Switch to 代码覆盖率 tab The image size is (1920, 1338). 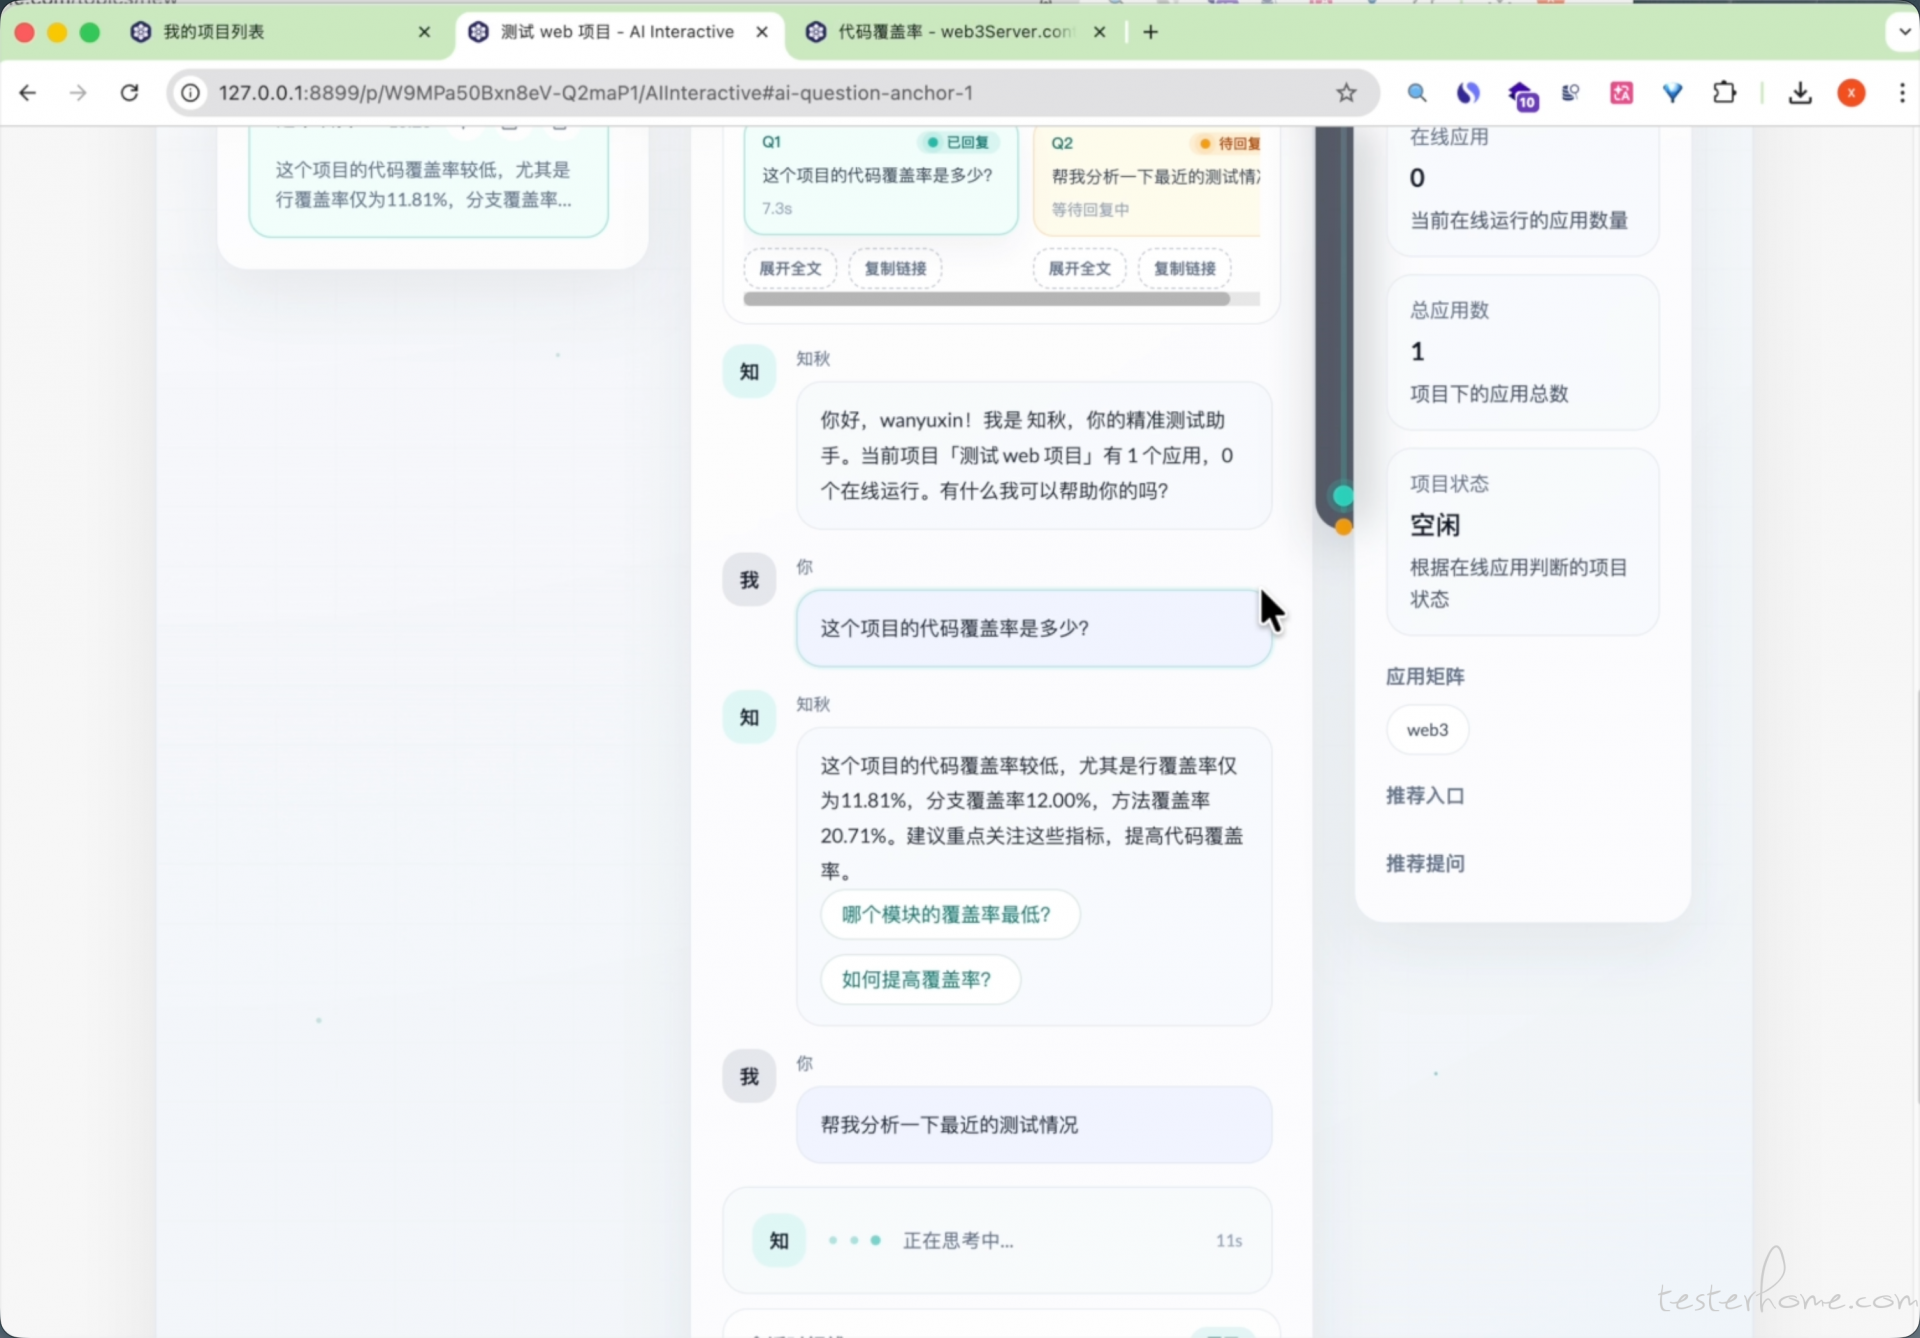pos(950,32)
